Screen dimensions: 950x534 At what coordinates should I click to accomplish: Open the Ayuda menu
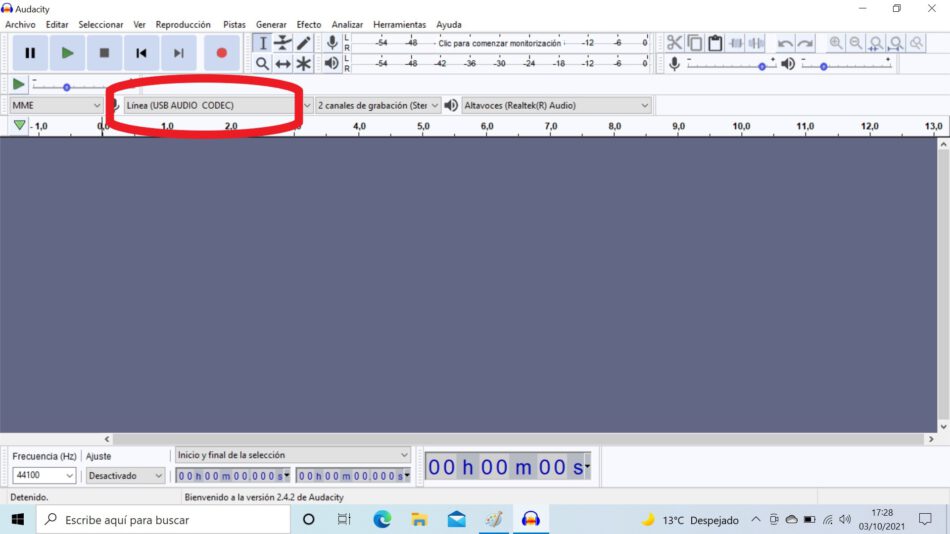[x=449, y=25]
